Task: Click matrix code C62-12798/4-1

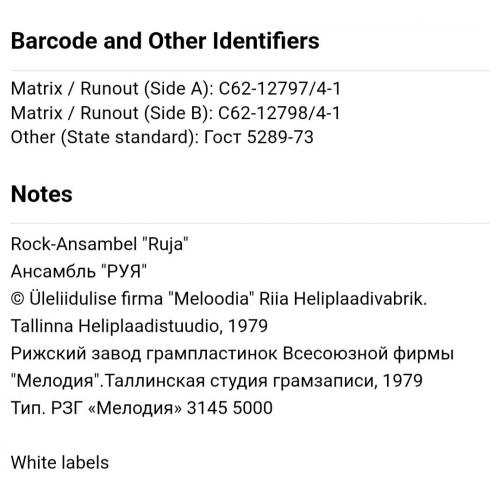Action: pos(279,113)
